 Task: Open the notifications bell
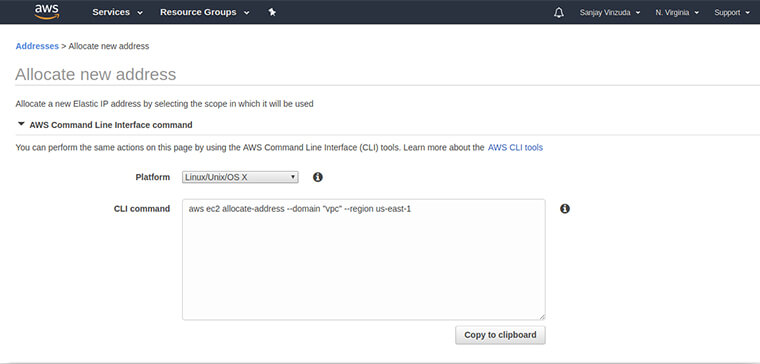tap(559, 13)
